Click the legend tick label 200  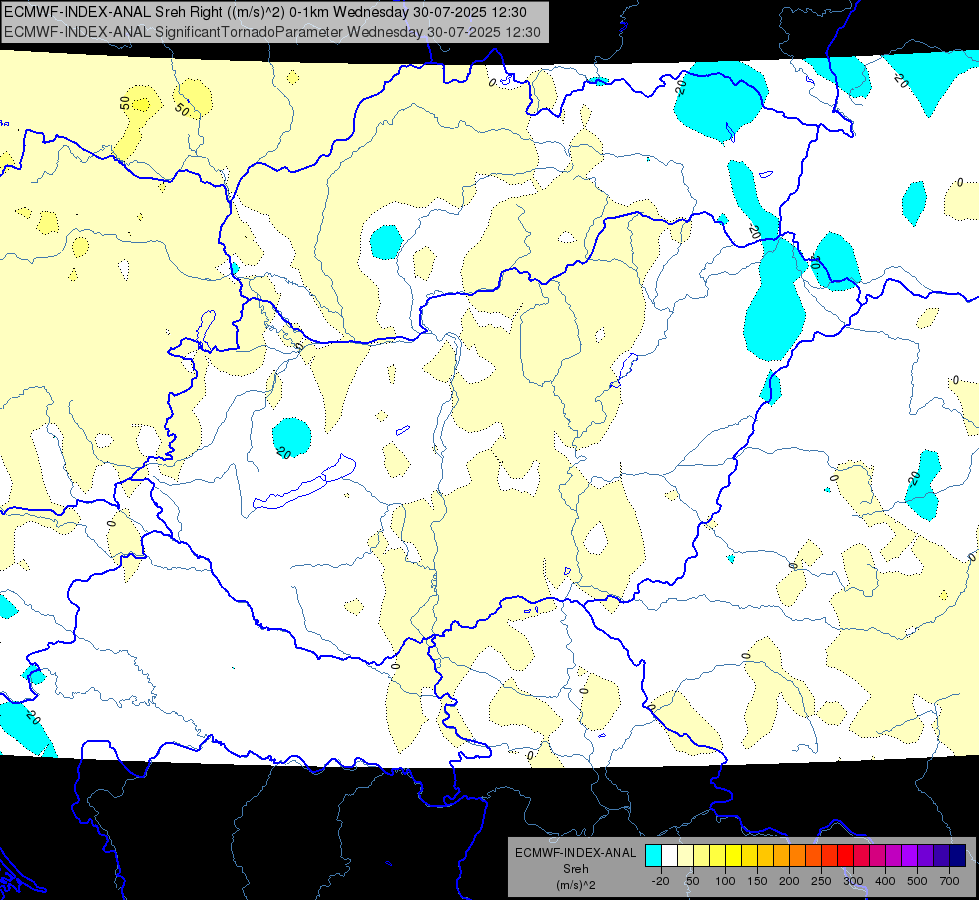coord(789,881)
